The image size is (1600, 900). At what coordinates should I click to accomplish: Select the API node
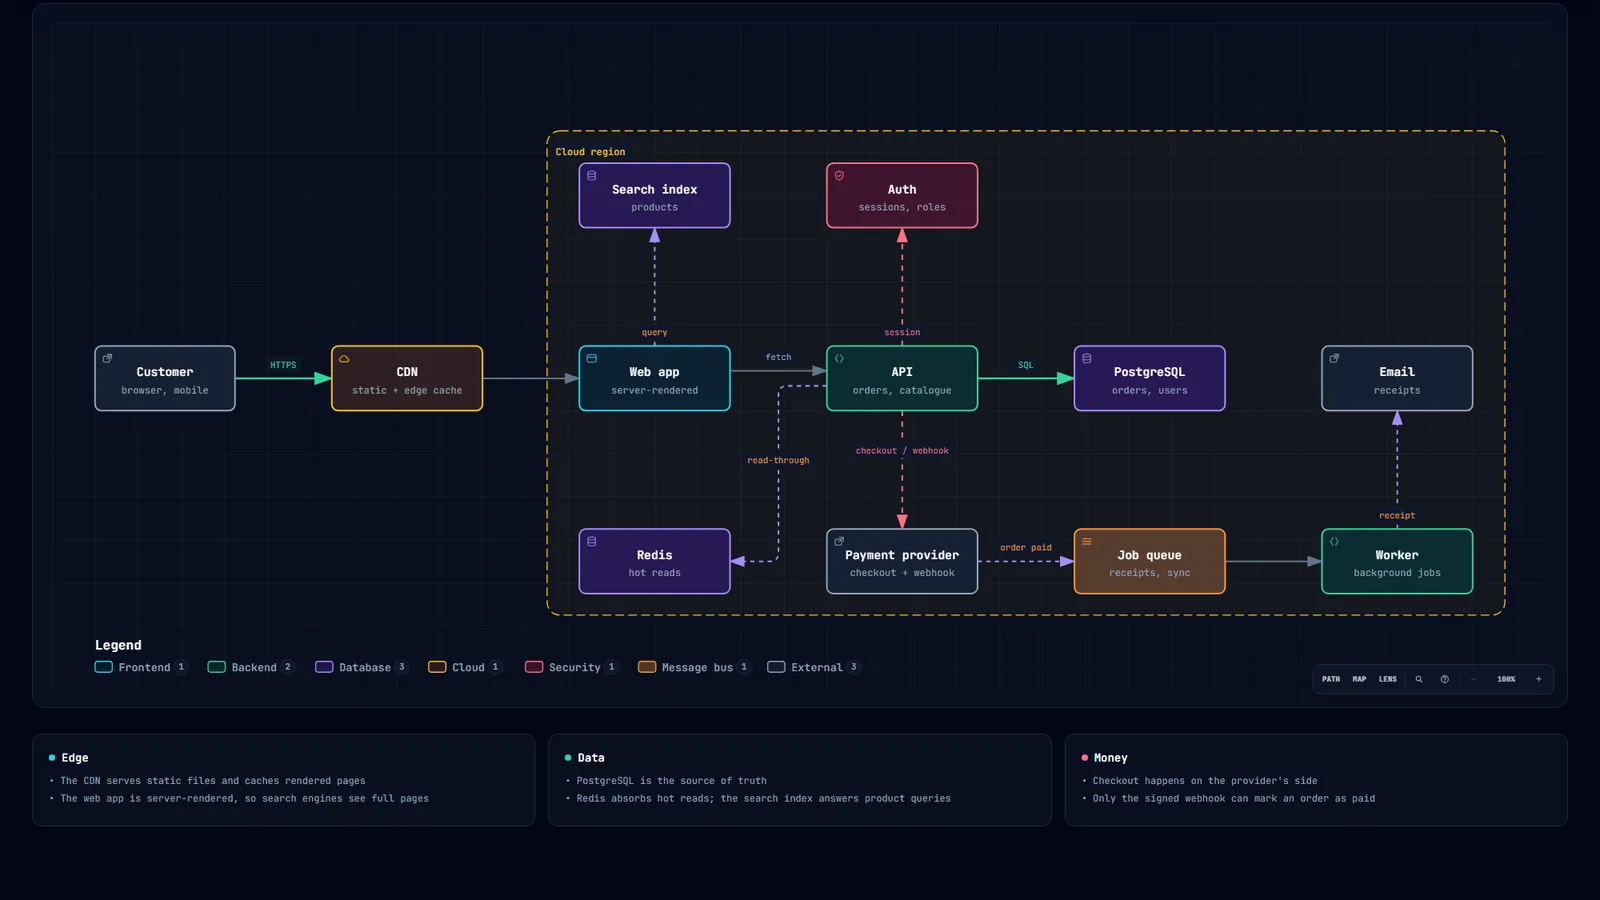902,378
